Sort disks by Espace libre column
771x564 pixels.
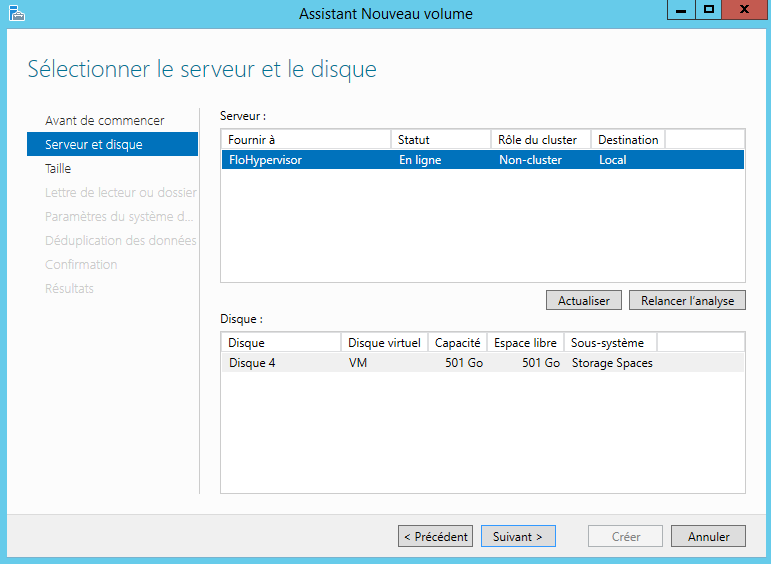526,343
